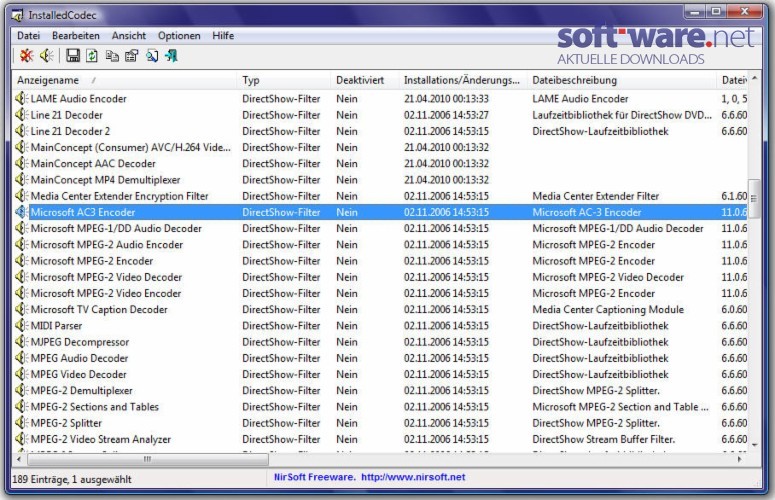This screenshot has height=500, width=775.
Task: Click the Exit door toolbar icon
Action: tap(171, 56)
